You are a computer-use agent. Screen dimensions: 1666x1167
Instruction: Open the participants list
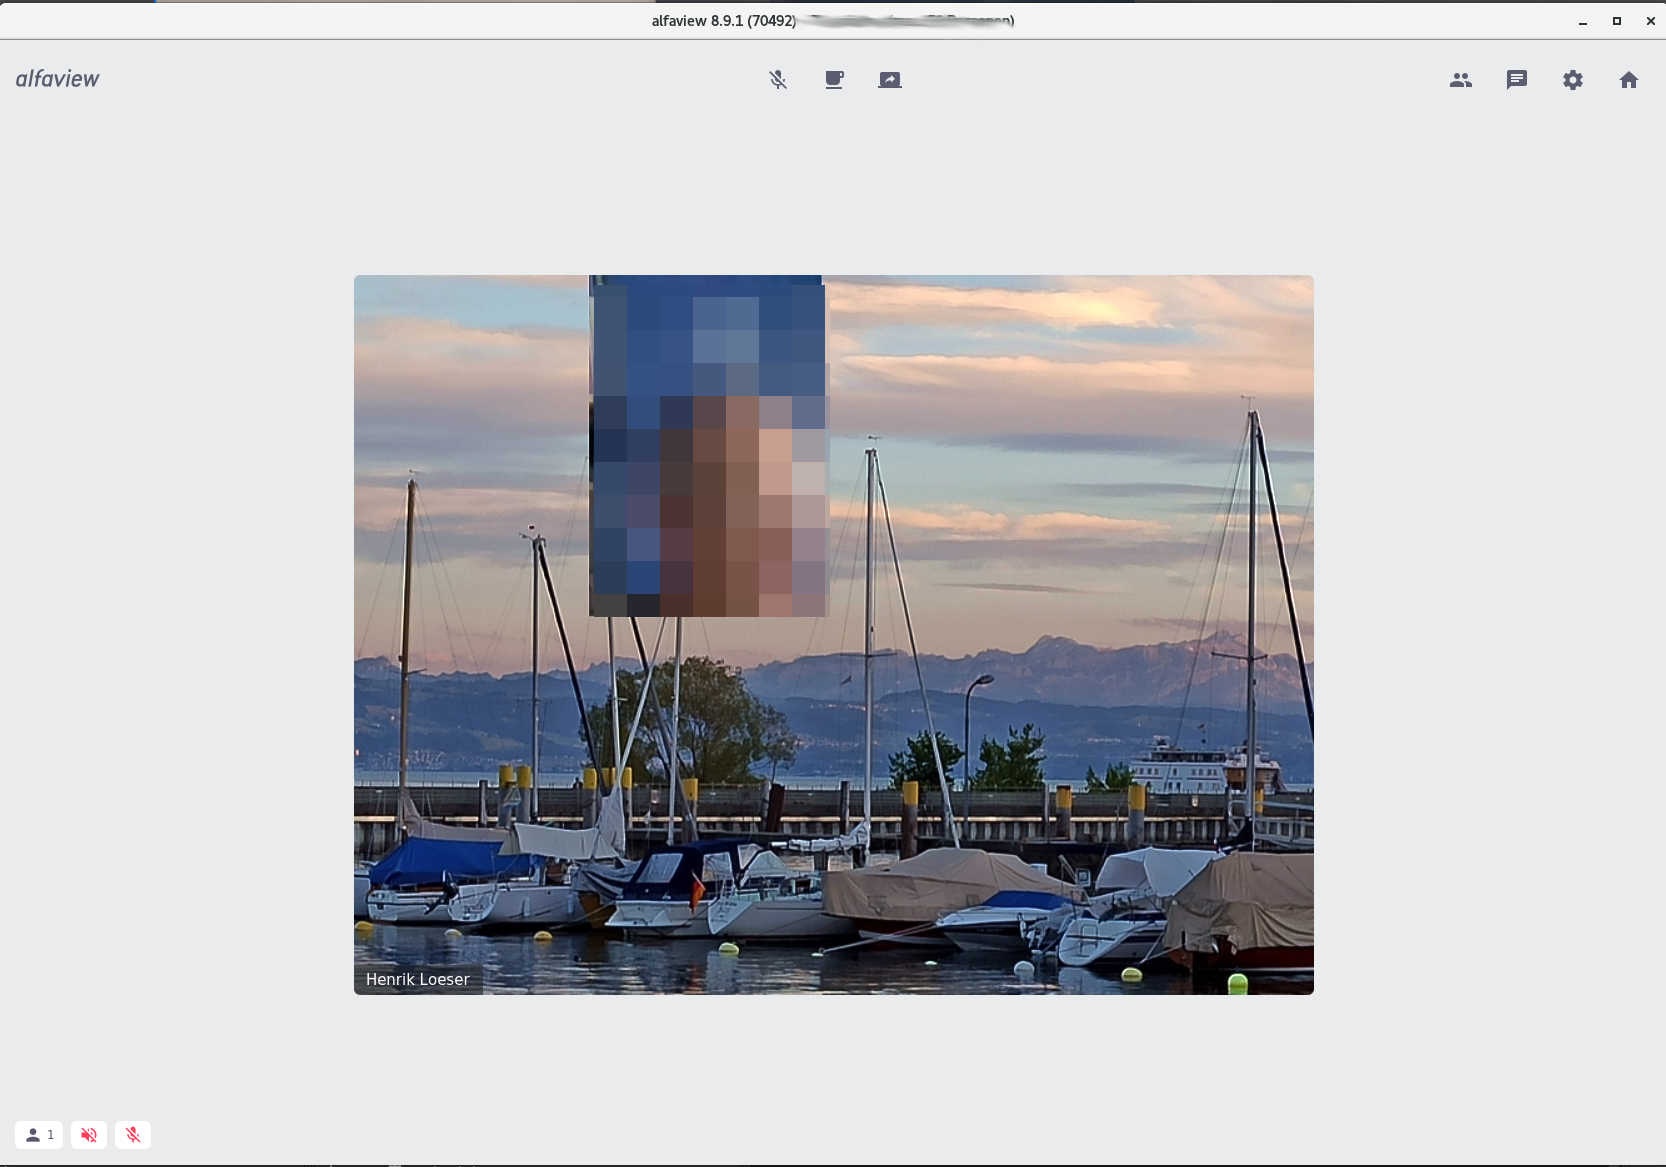click(x=1461, y=80)
